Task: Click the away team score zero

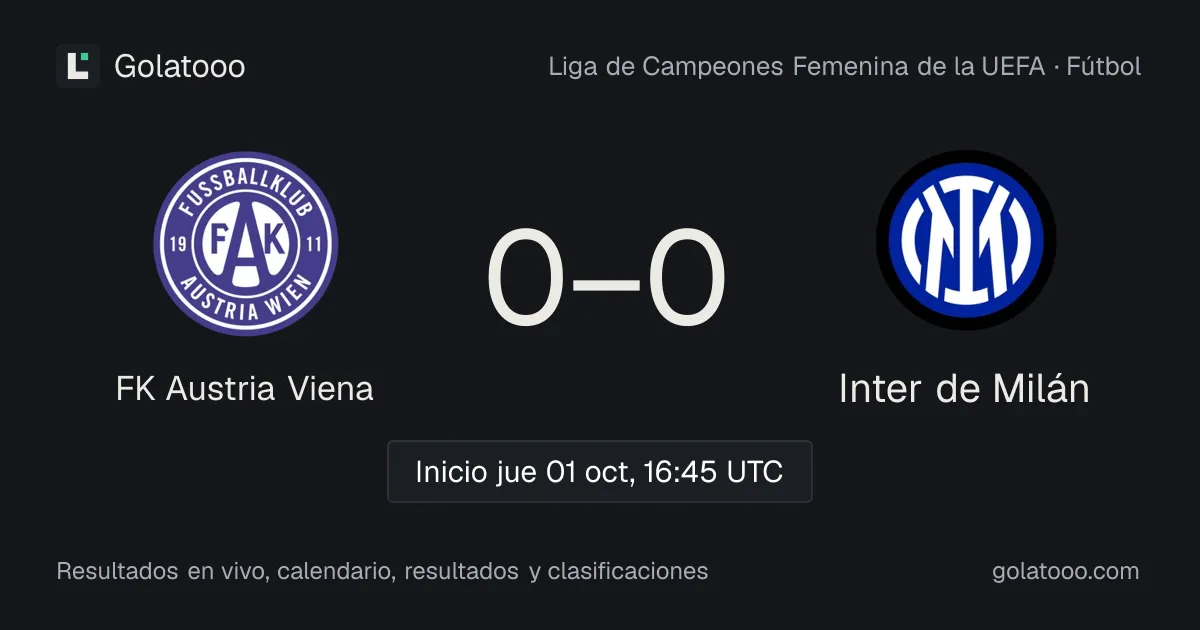Action: [x=686, y=279]
